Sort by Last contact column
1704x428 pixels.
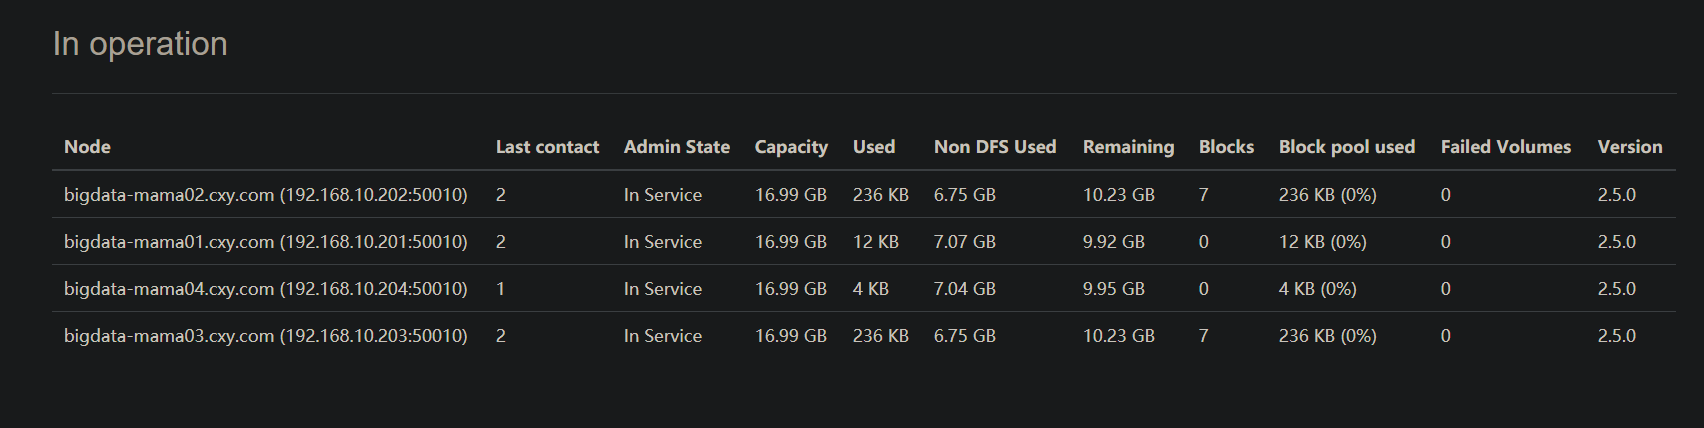click(x=547, y=147)
